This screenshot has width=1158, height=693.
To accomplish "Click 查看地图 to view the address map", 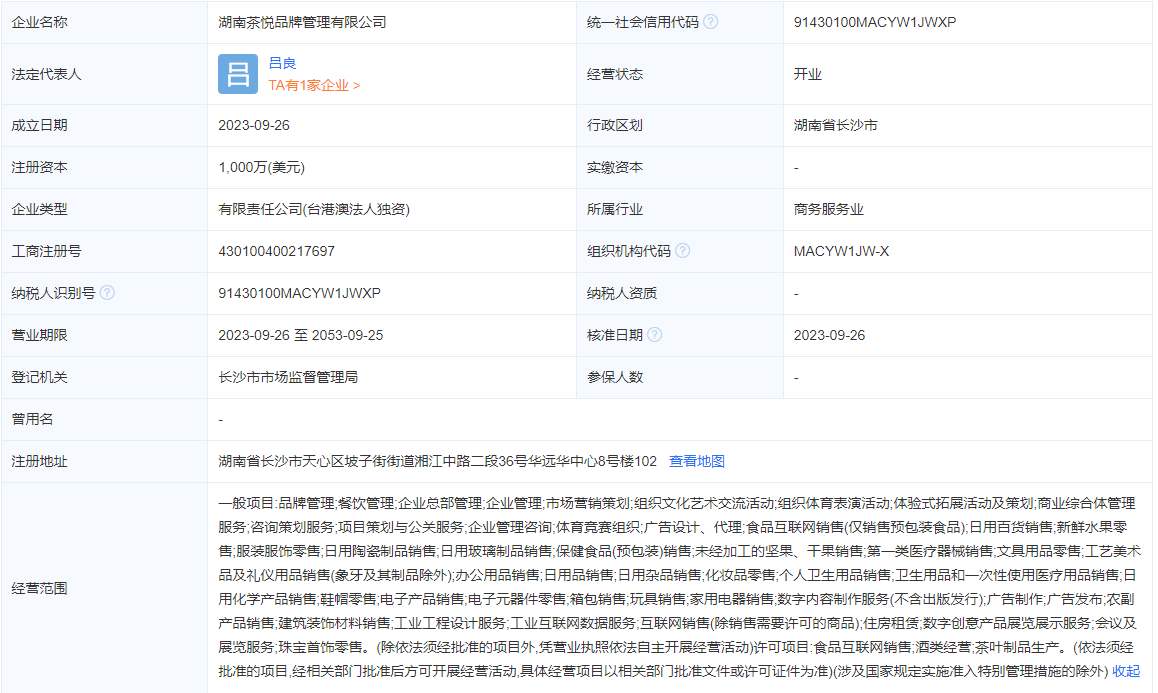I will pos(696,461).
